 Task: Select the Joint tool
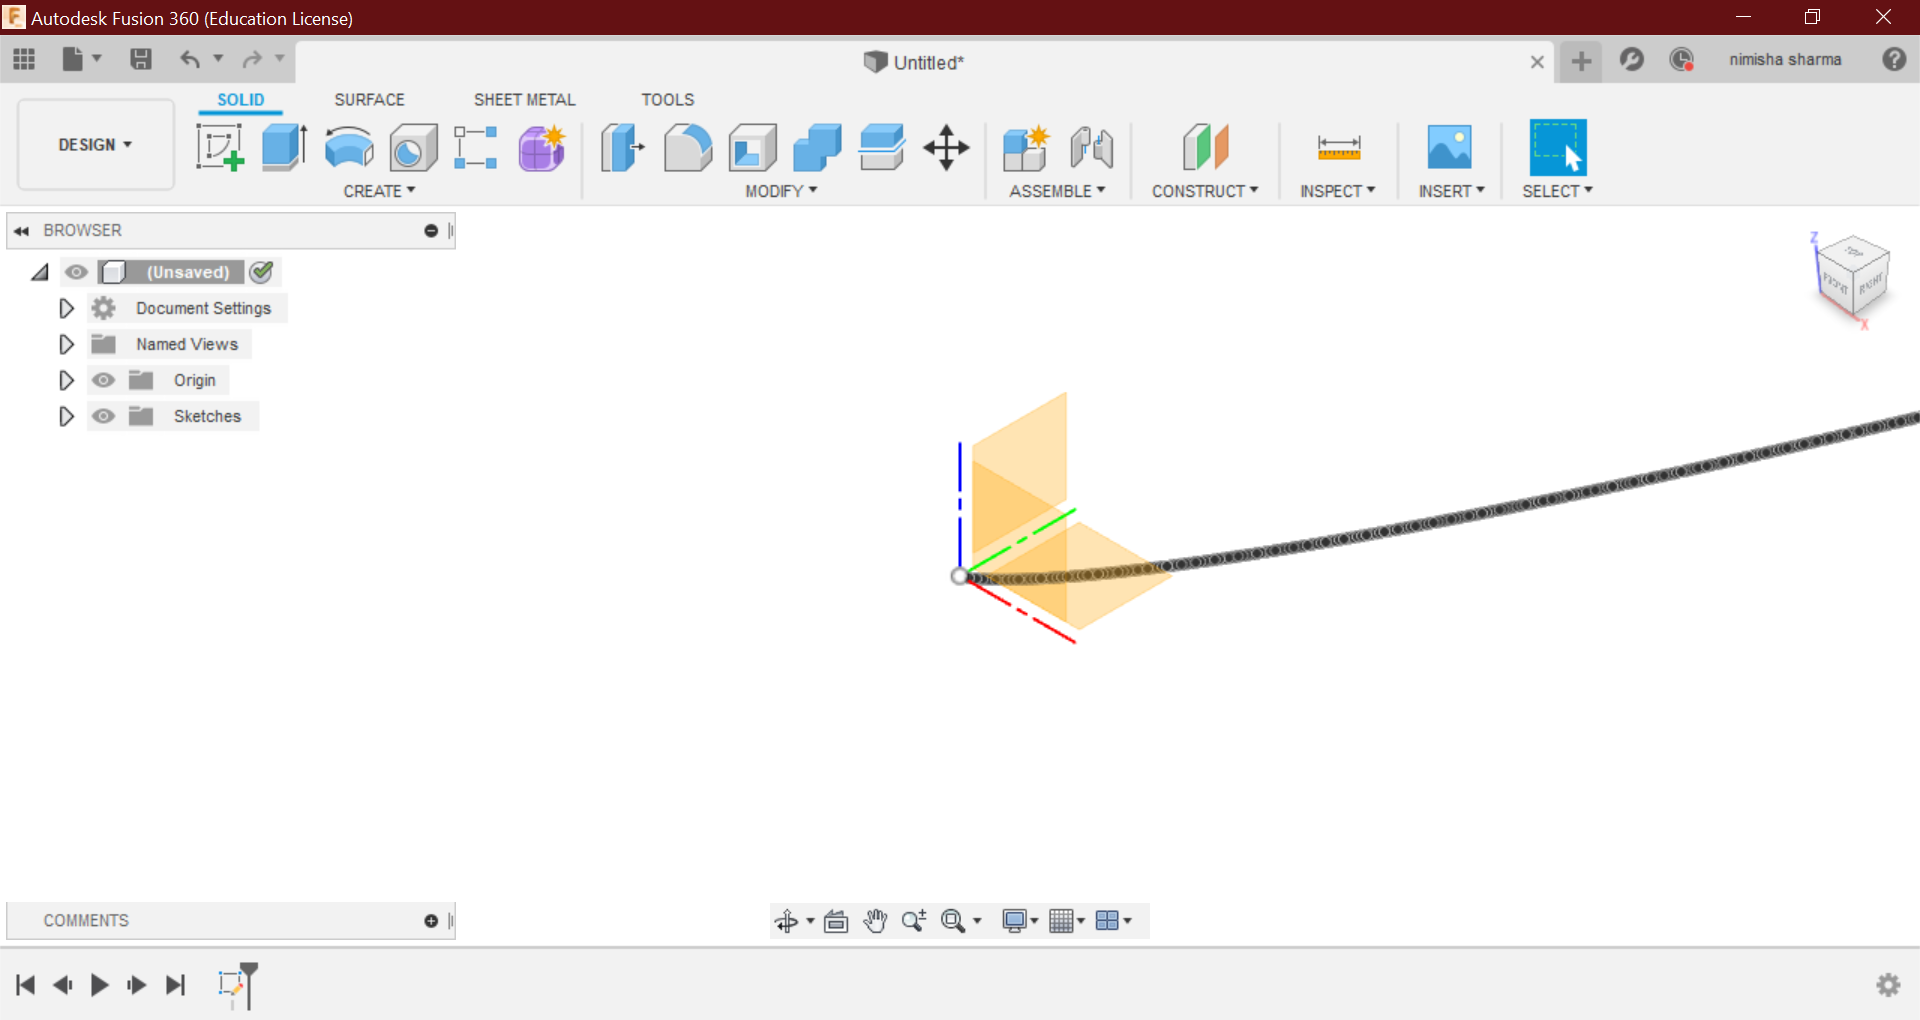[x=1092, y=148]
